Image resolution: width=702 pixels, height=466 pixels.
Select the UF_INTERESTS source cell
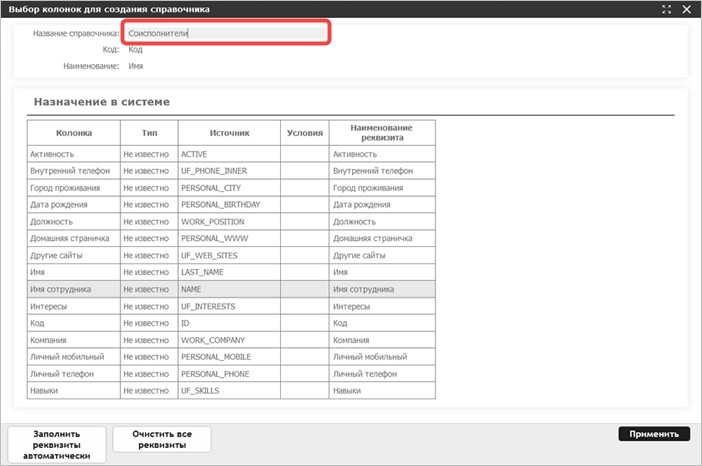tap(229, 306)
